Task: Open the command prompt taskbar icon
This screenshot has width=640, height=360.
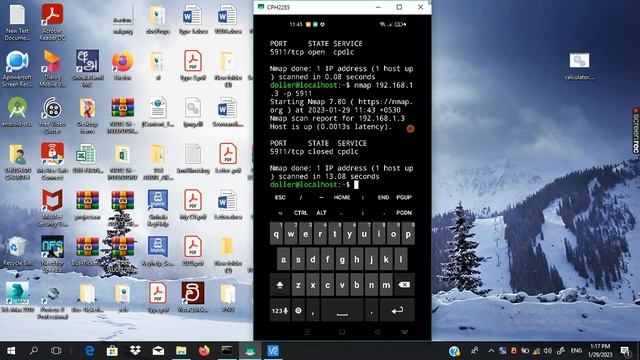Action: click(x=227, y=351)
